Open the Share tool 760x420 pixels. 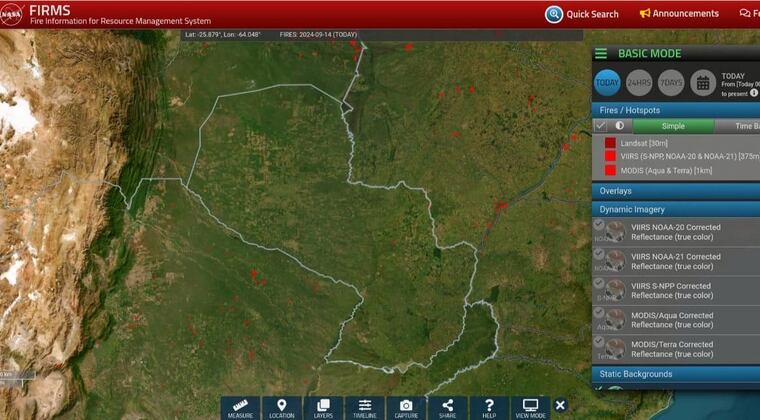click(447, 406)
